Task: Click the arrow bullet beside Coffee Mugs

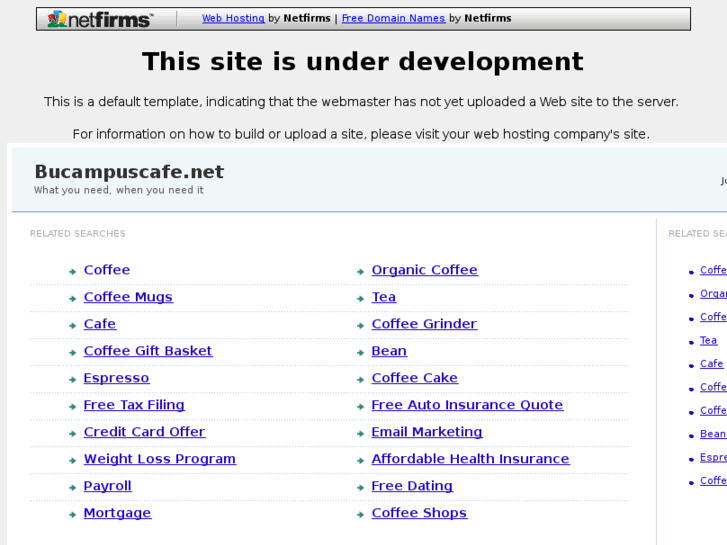Action: pos(72,299)
